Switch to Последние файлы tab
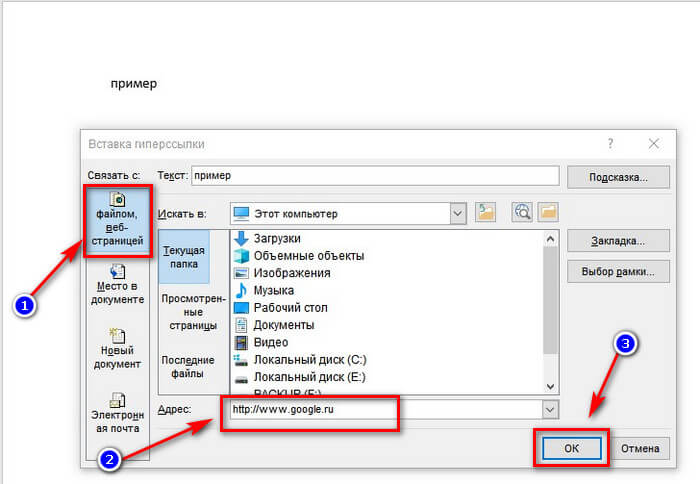This screenshot has width=700, height=484. tap(188, 367)
